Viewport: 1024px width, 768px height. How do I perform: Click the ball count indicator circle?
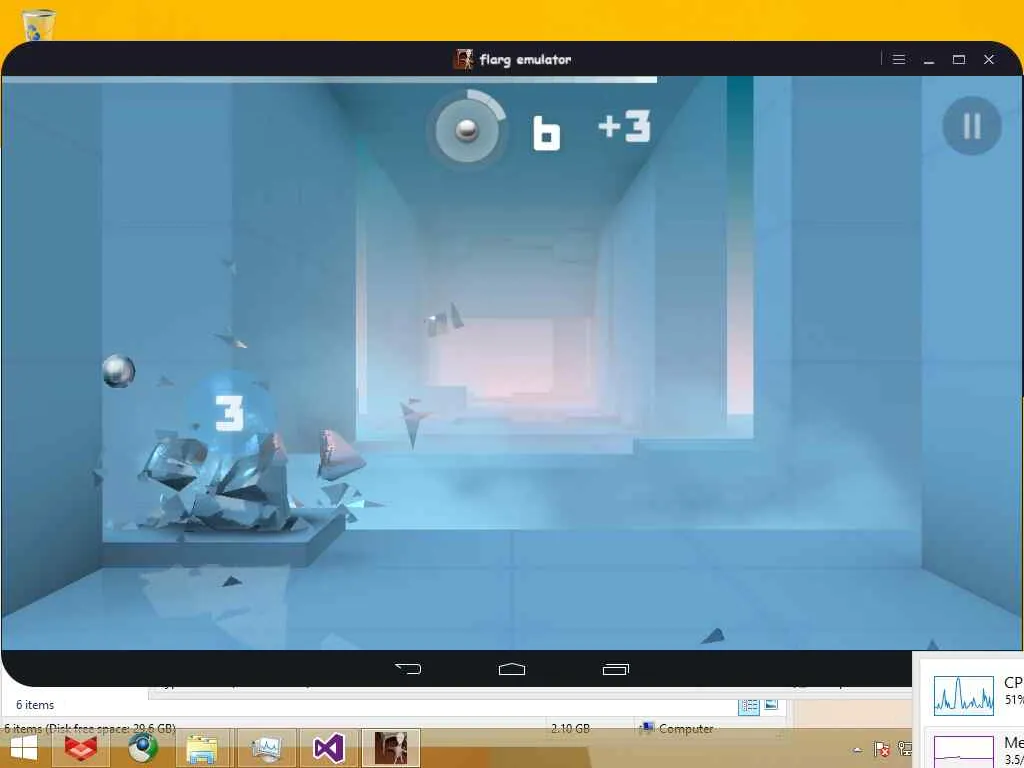(x=466, y=129)
